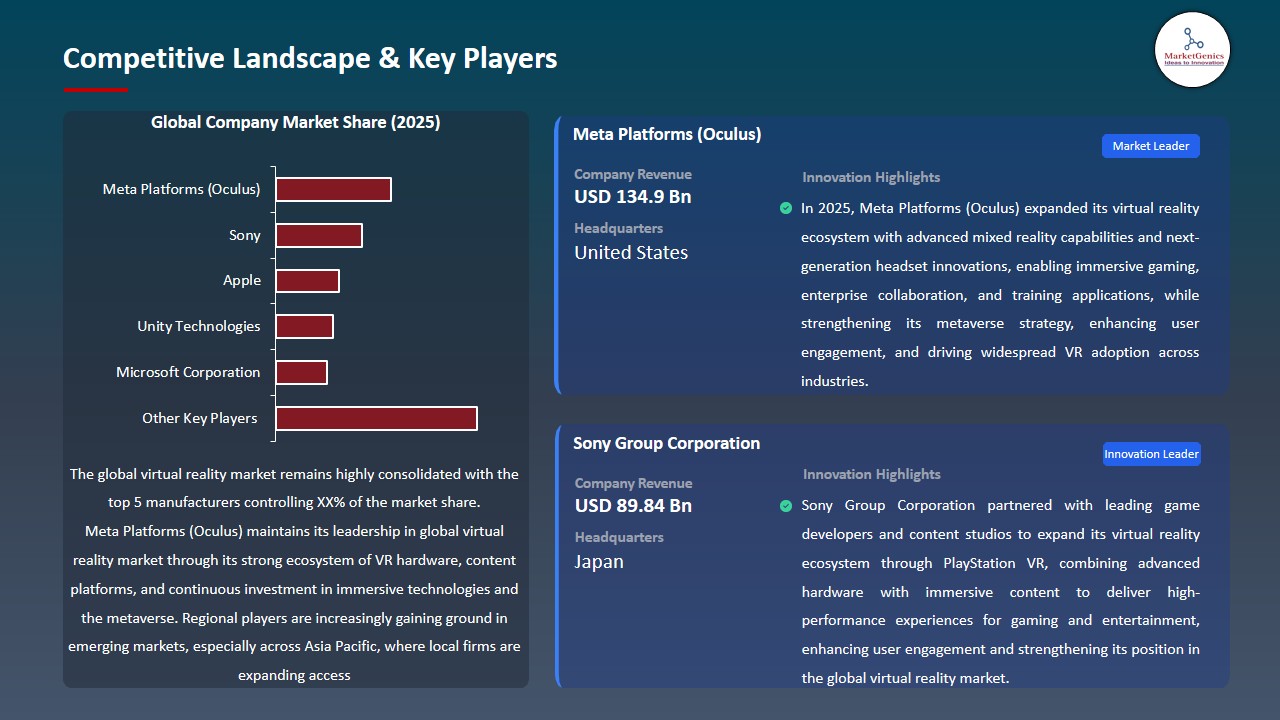Viewport: 1280px width, 720px height.
Task: Select the Innovation Highlights section header
Action: click(870, 177)
